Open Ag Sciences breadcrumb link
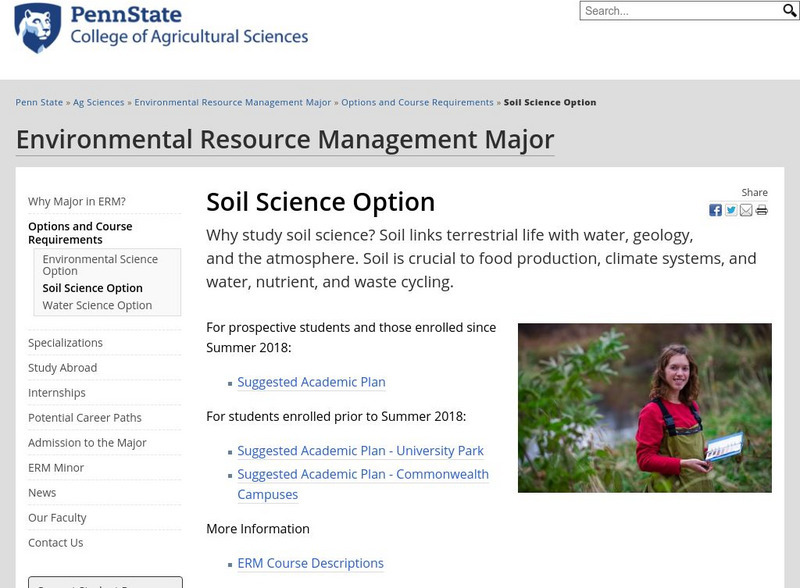The width and height of the screenshot is (800, 588). [x=99, y=103]
